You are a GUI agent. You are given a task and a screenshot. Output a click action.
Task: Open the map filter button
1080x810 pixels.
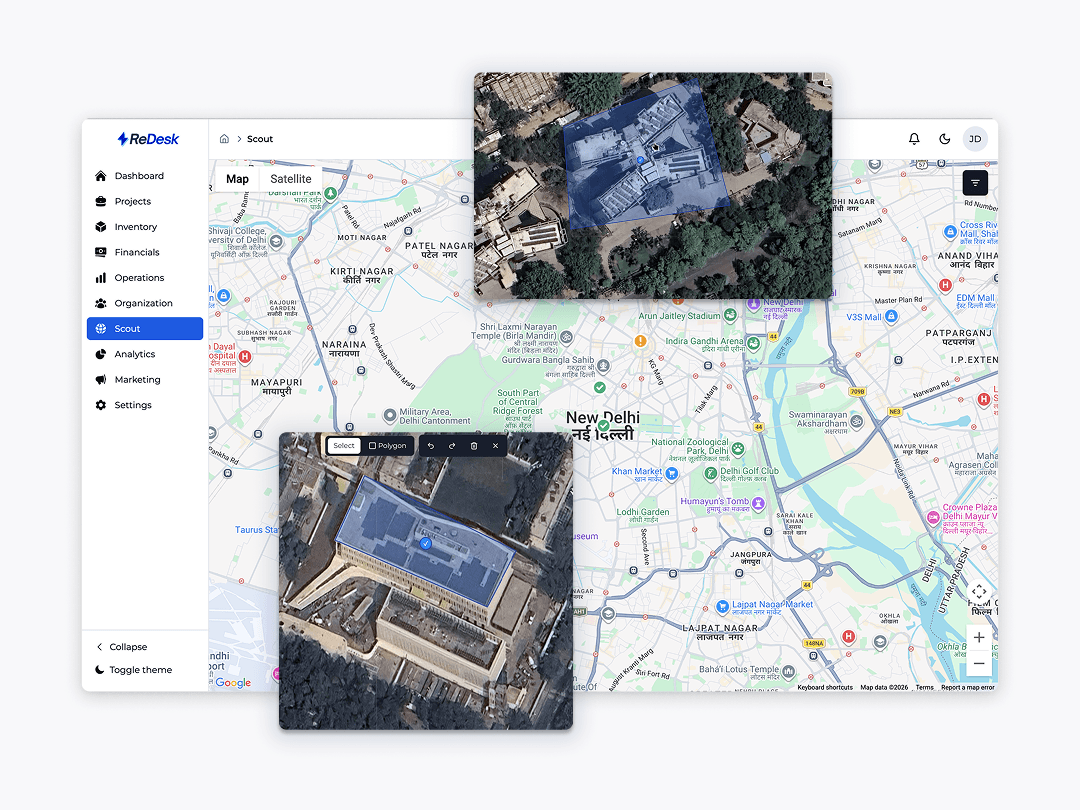(x=975, y=183)
